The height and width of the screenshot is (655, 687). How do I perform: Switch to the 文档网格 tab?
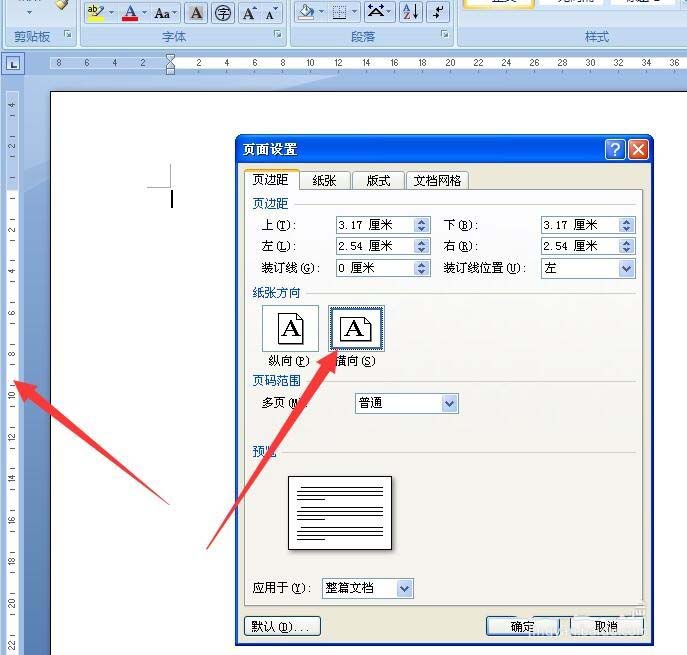pyautogui.click(x=437, y=181)
